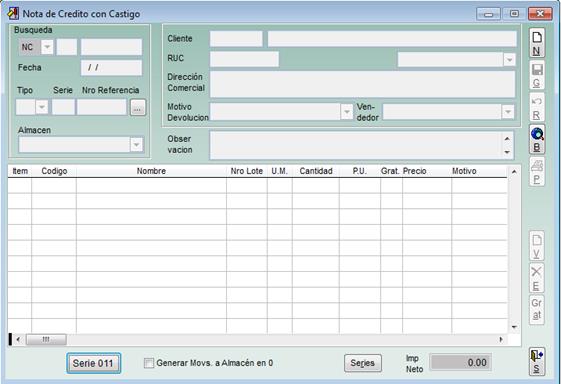
Task: Expand the Motivo Devolucion dropdown
Action: pyautogui.click(x=346, y=112)
